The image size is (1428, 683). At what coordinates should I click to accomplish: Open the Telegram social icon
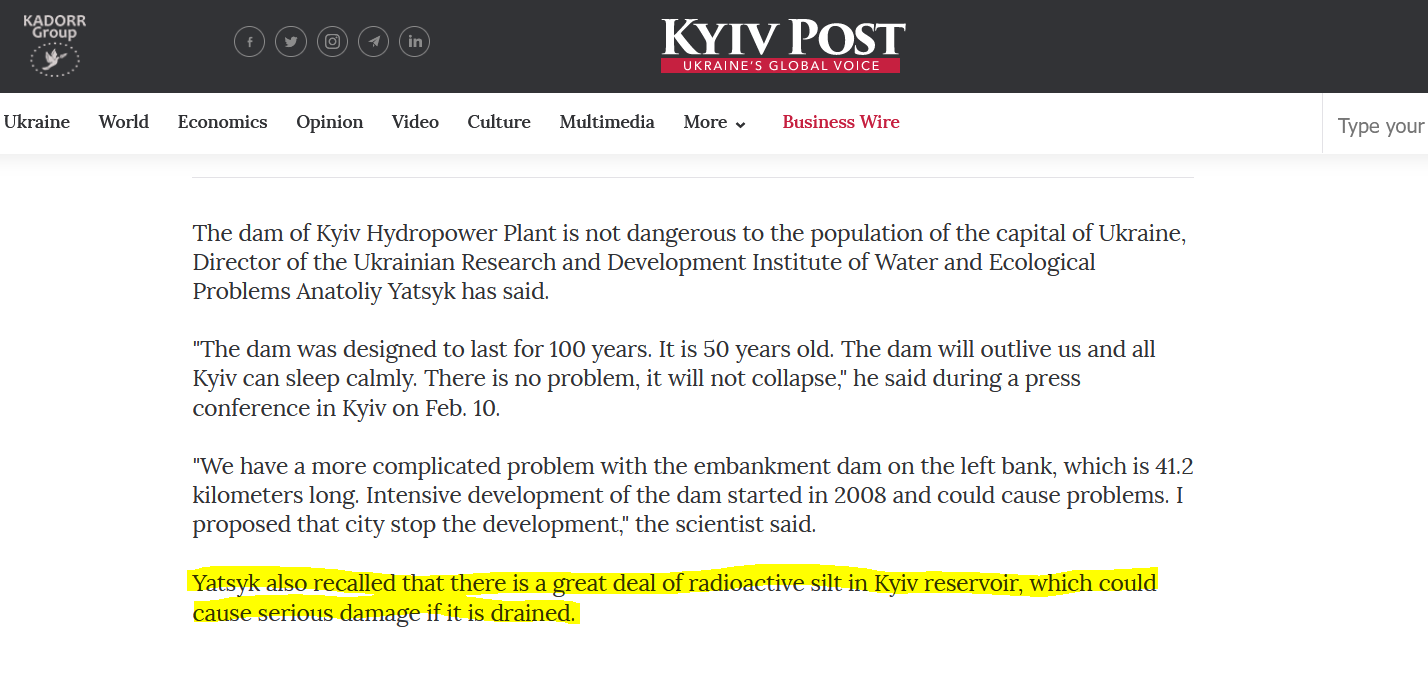click(374, 42)
